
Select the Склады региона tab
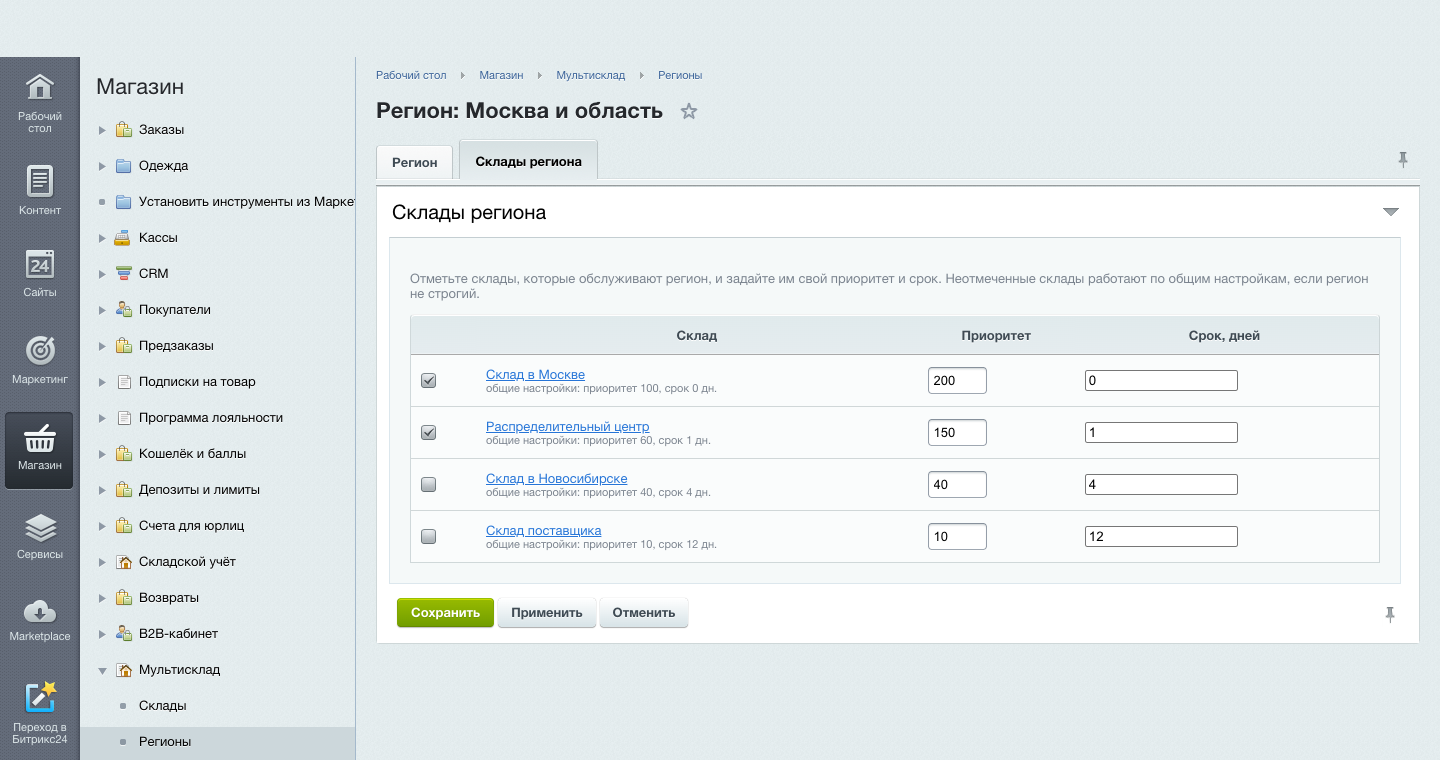coord(528,160)
